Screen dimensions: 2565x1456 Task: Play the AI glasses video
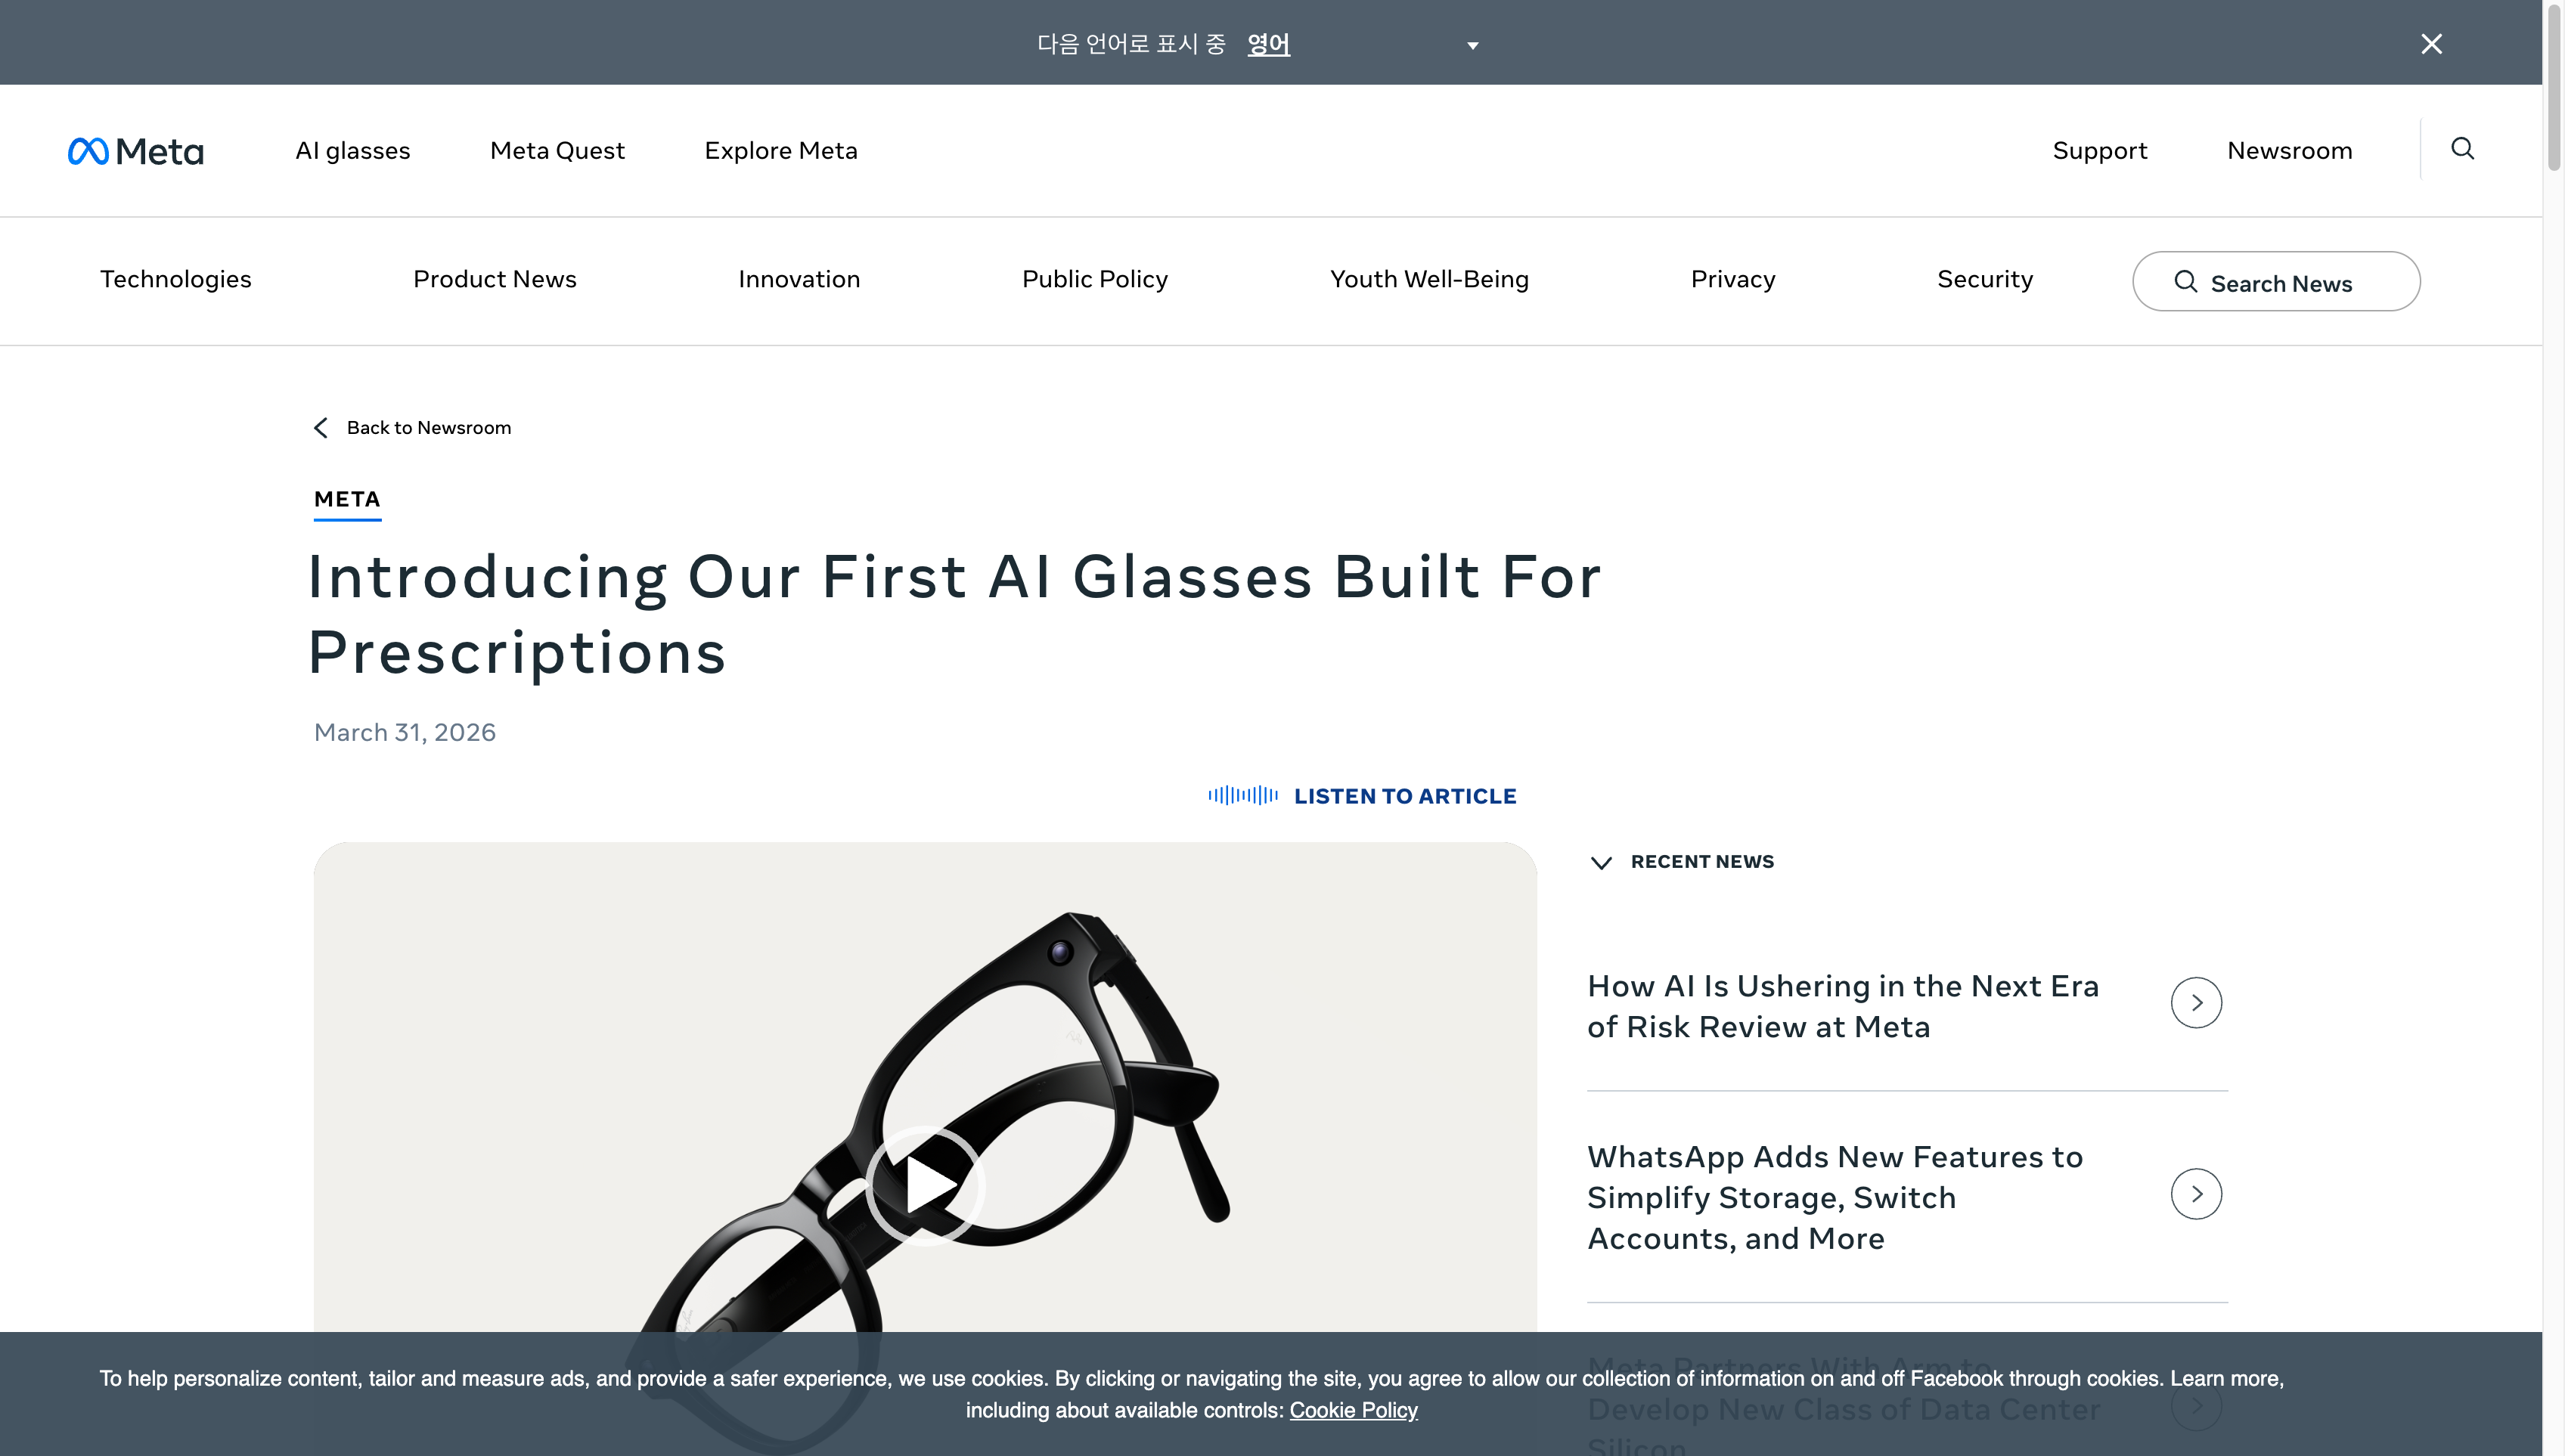tap(925, 1185)
